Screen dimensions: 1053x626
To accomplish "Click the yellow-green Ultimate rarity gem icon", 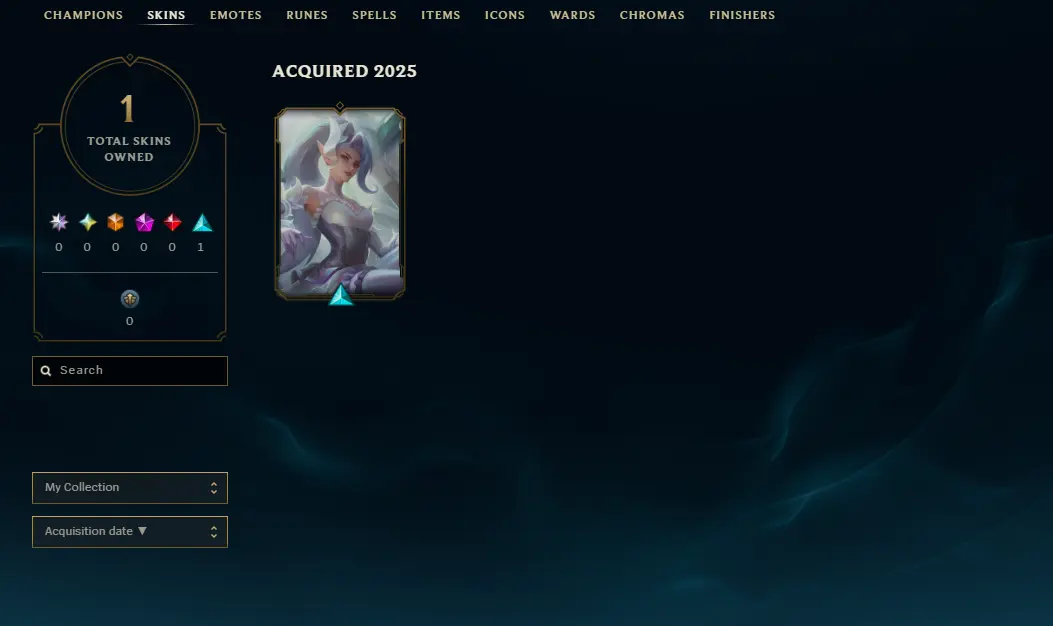I will [x=87, y=222].
